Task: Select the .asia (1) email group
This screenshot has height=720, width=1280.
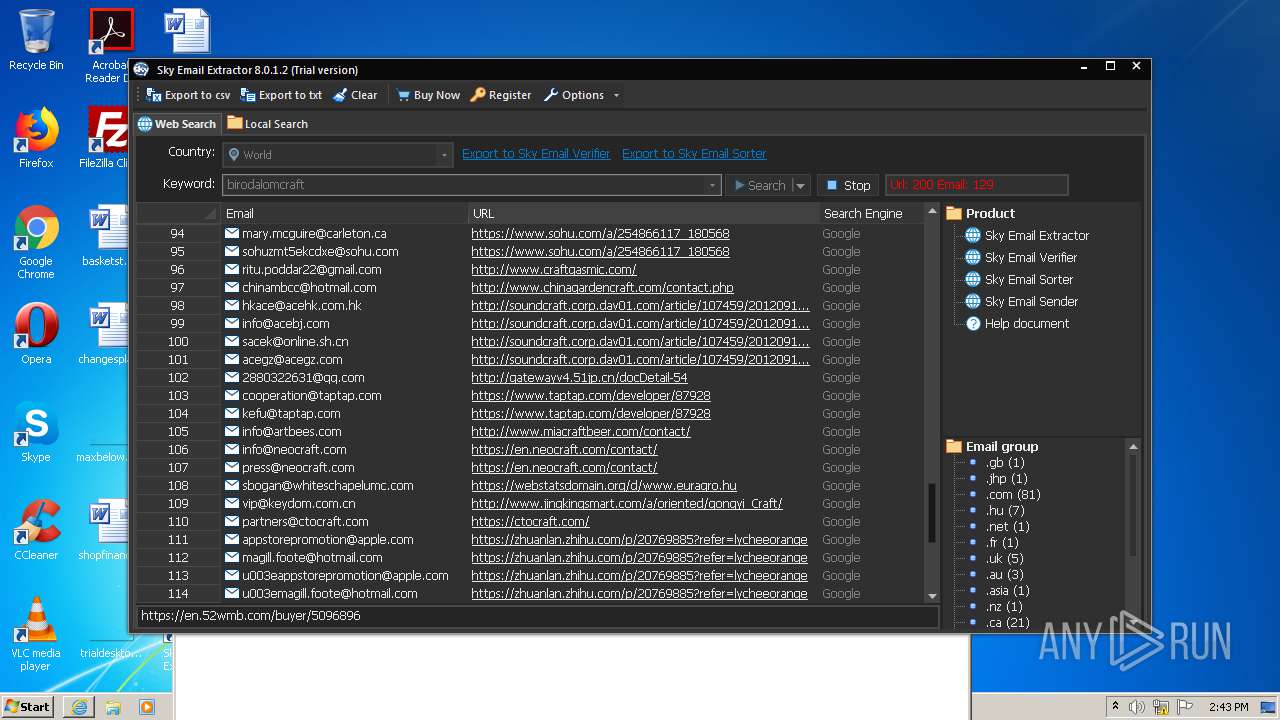Action: coord(1008,590)
